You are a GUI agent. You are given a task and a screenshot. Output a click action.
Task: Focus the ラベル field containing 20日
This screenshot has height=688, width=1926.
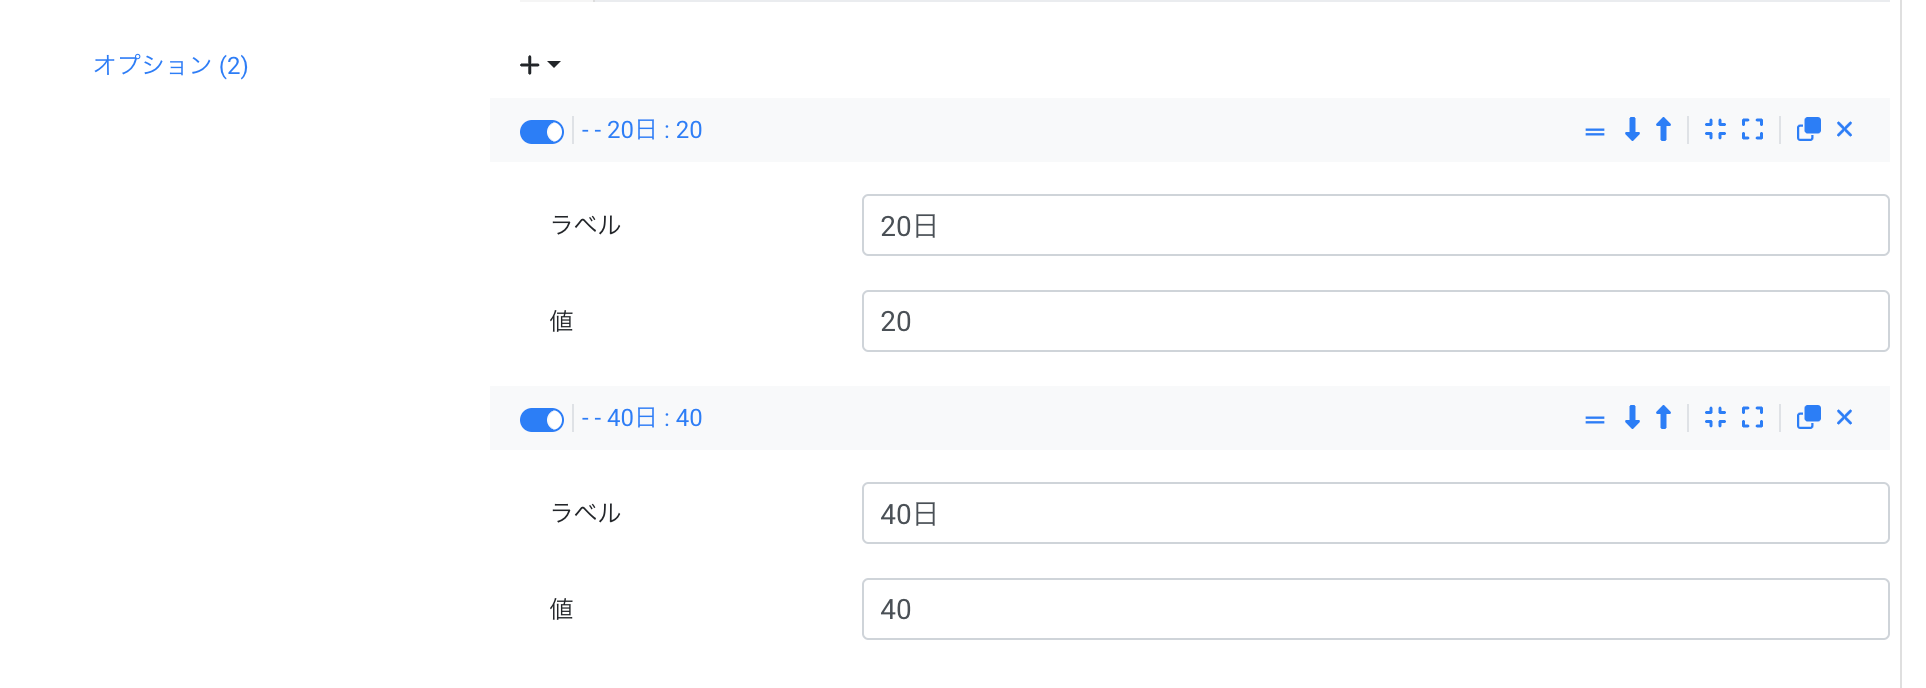(1375, 225)
